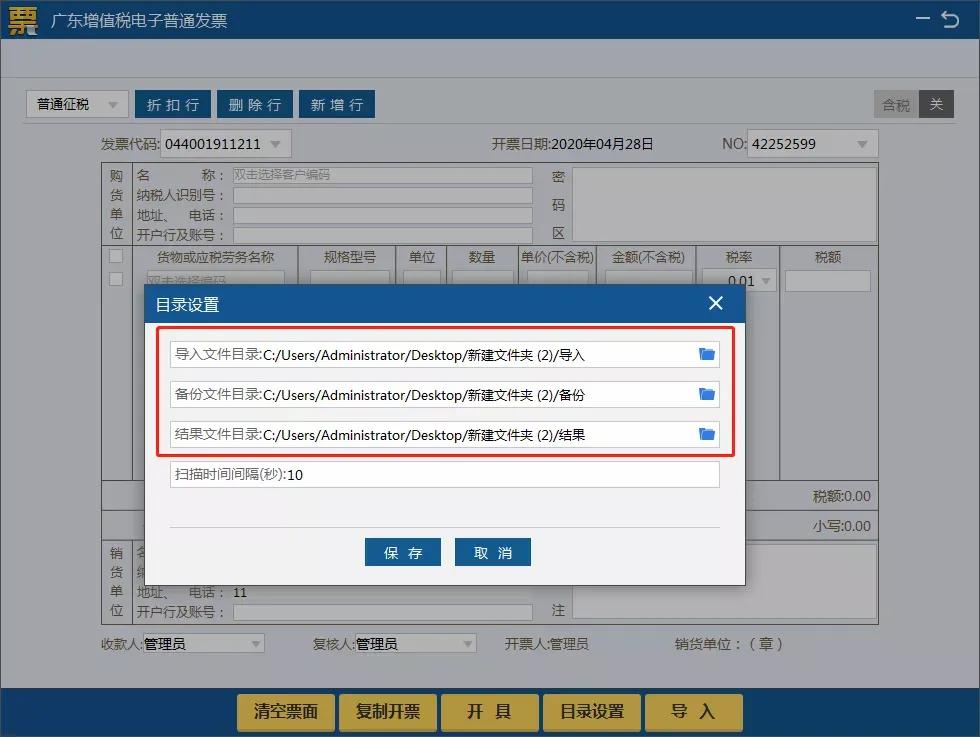Browse folder for the backup file directory

707,394
